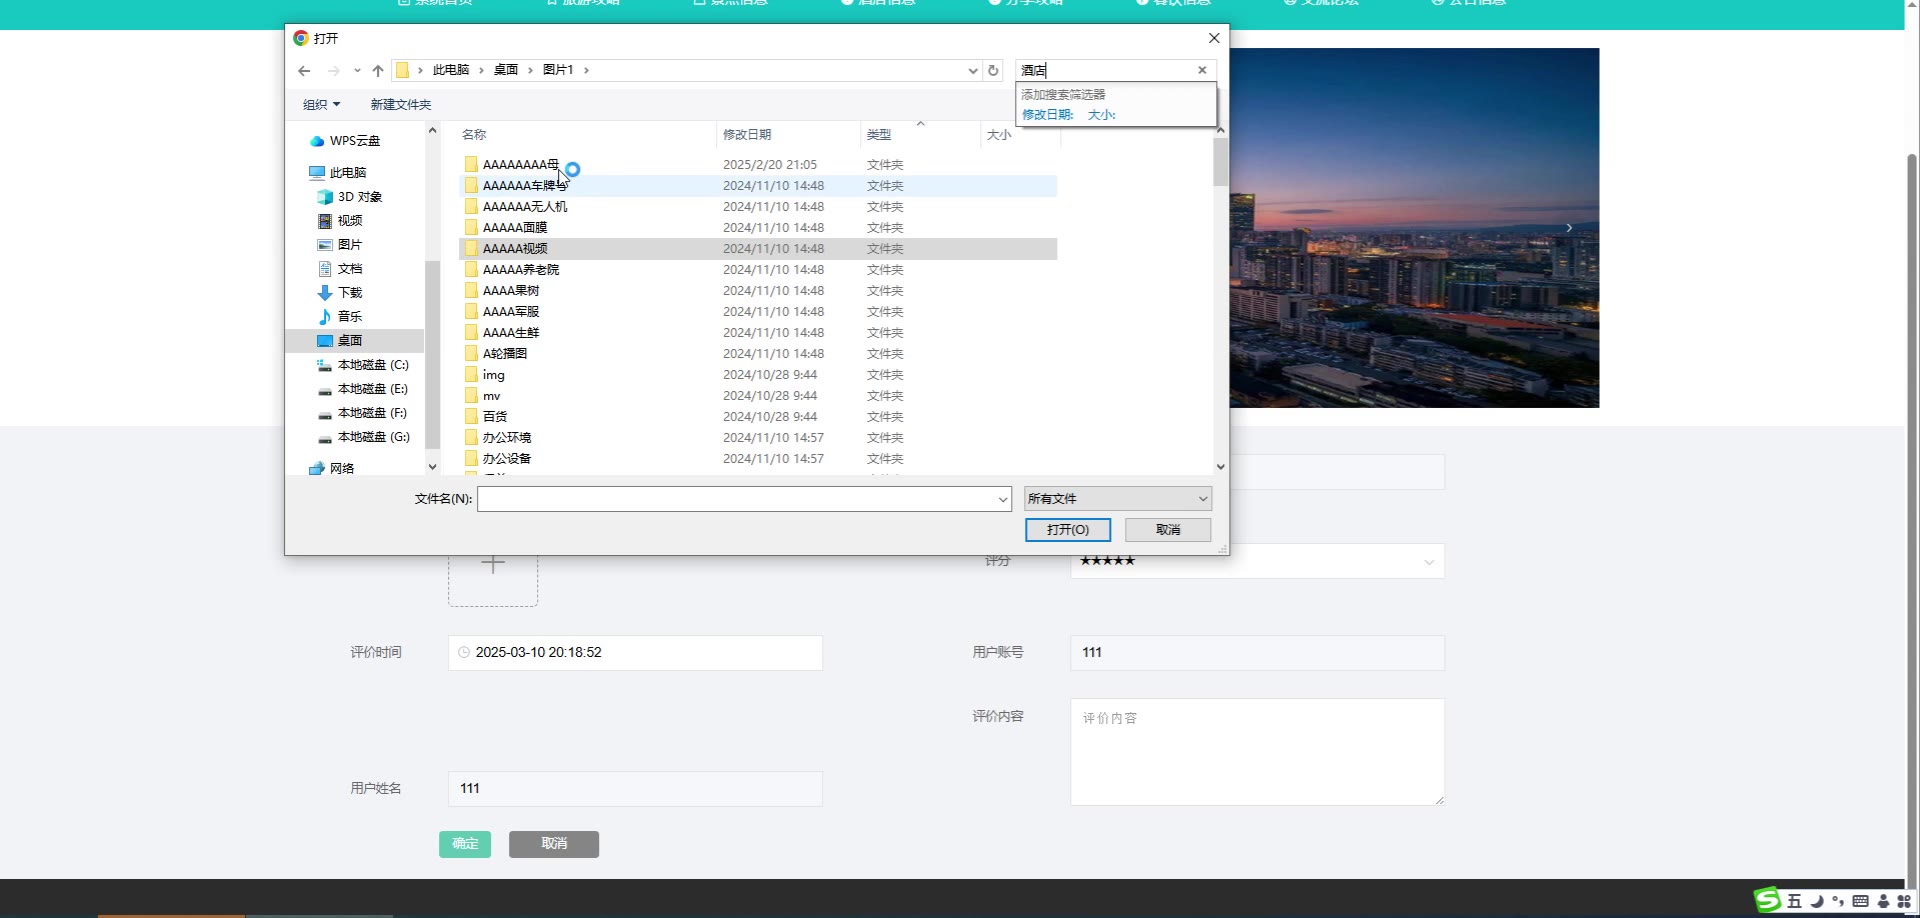Show next carousel image with right arrow

[1569, 228]
